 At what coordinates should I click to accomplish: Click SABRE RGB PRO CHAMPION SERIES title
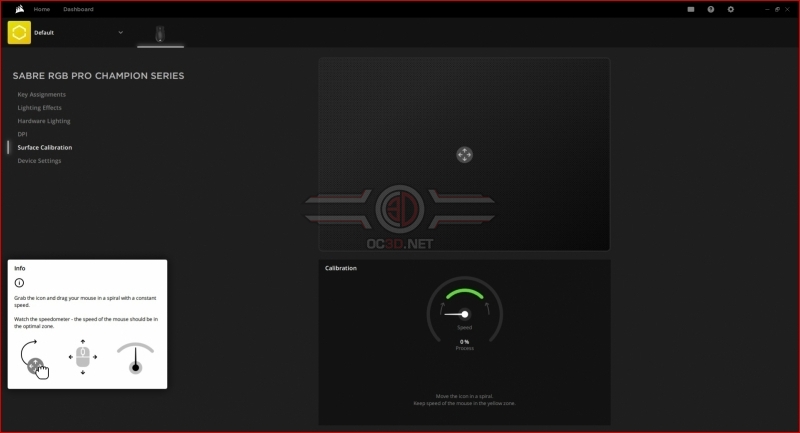(x=98, y=75)
